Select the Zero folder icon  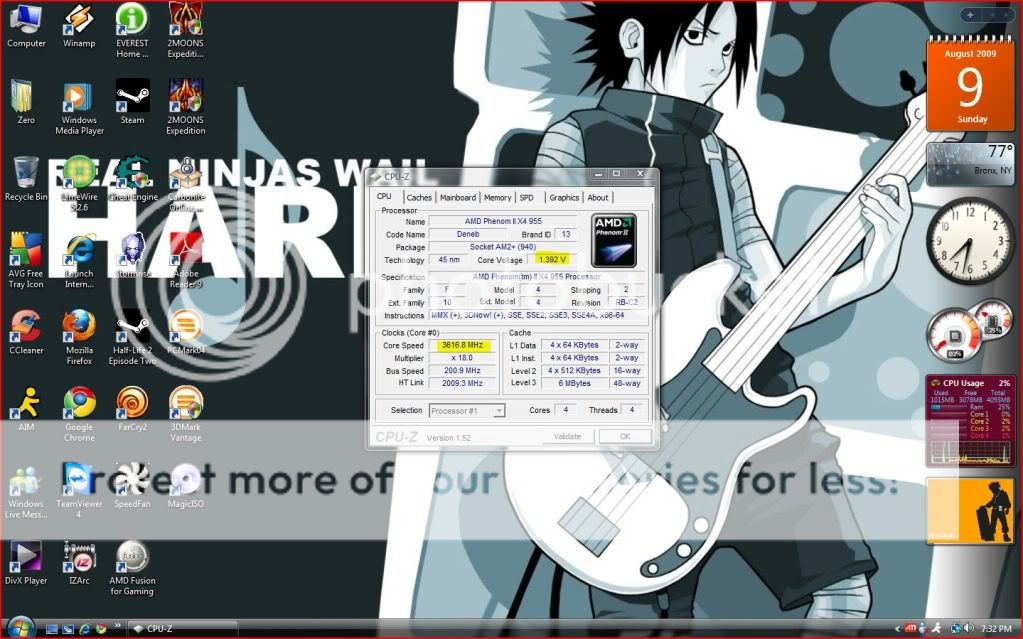pos(26,102)
